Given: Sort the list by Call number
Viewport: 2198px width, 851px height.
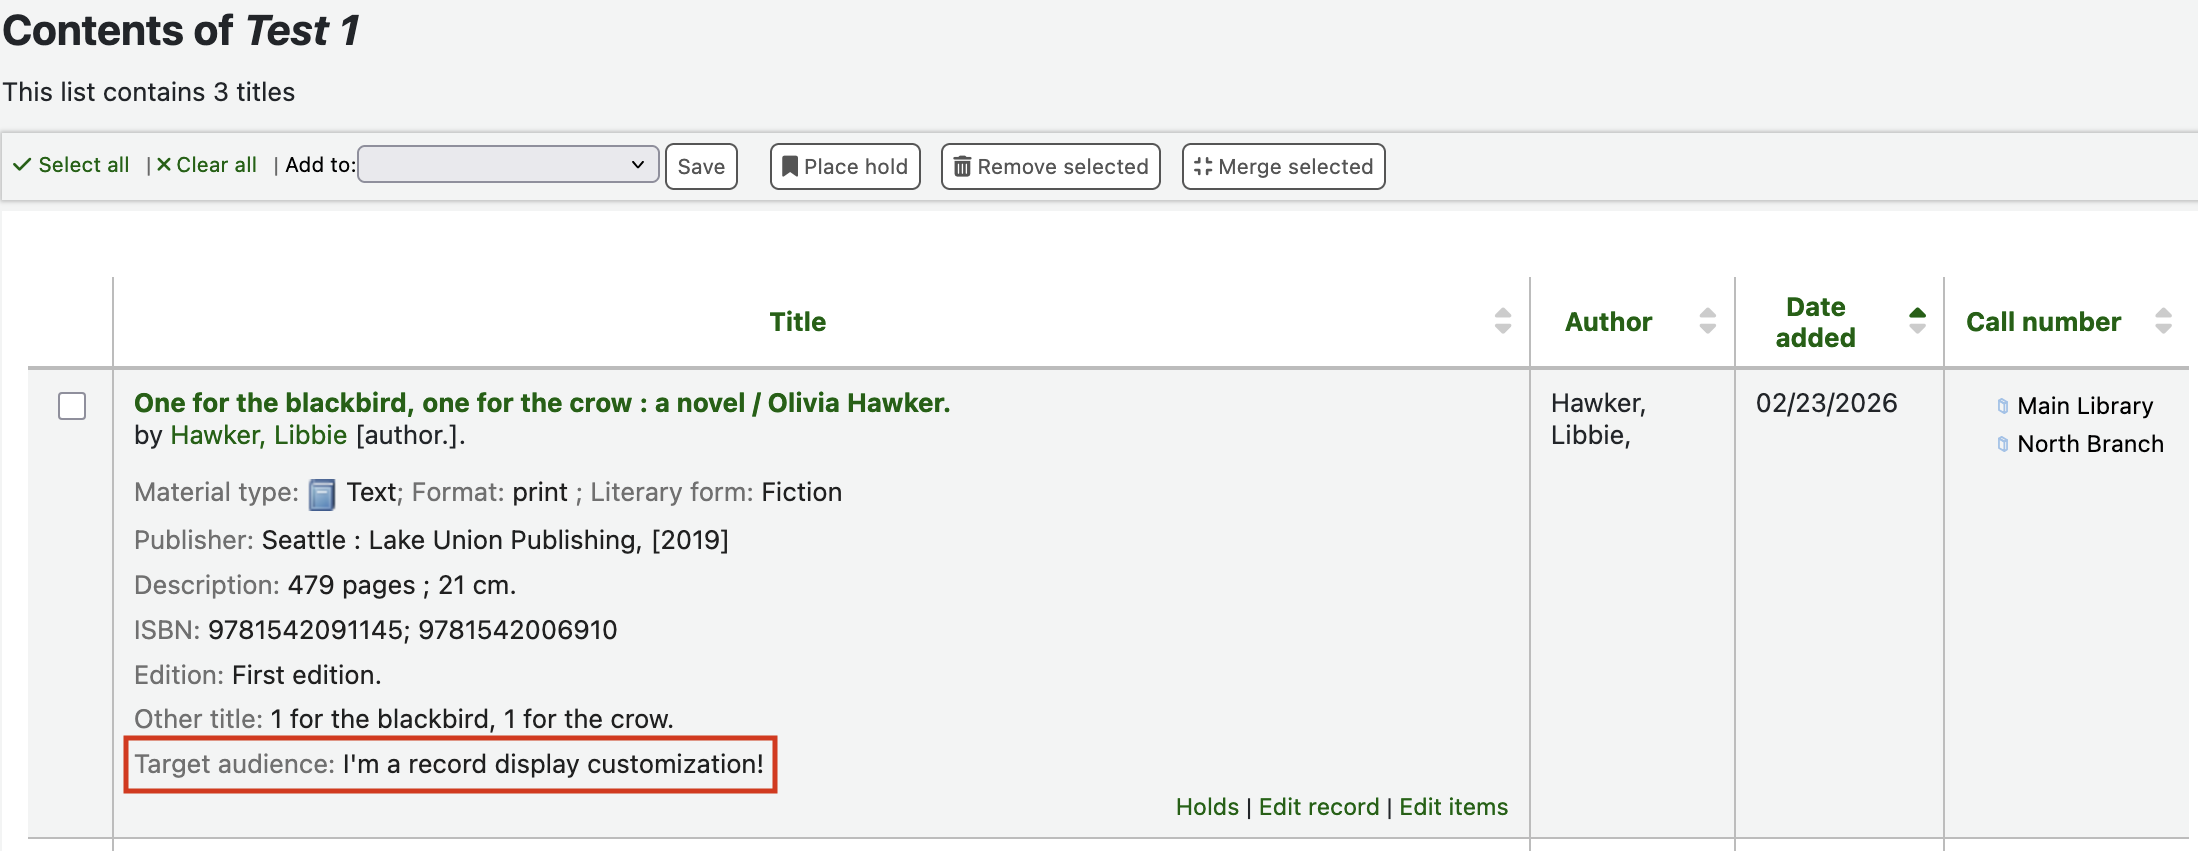Looking at the screenshot, I should point(2043,322).
